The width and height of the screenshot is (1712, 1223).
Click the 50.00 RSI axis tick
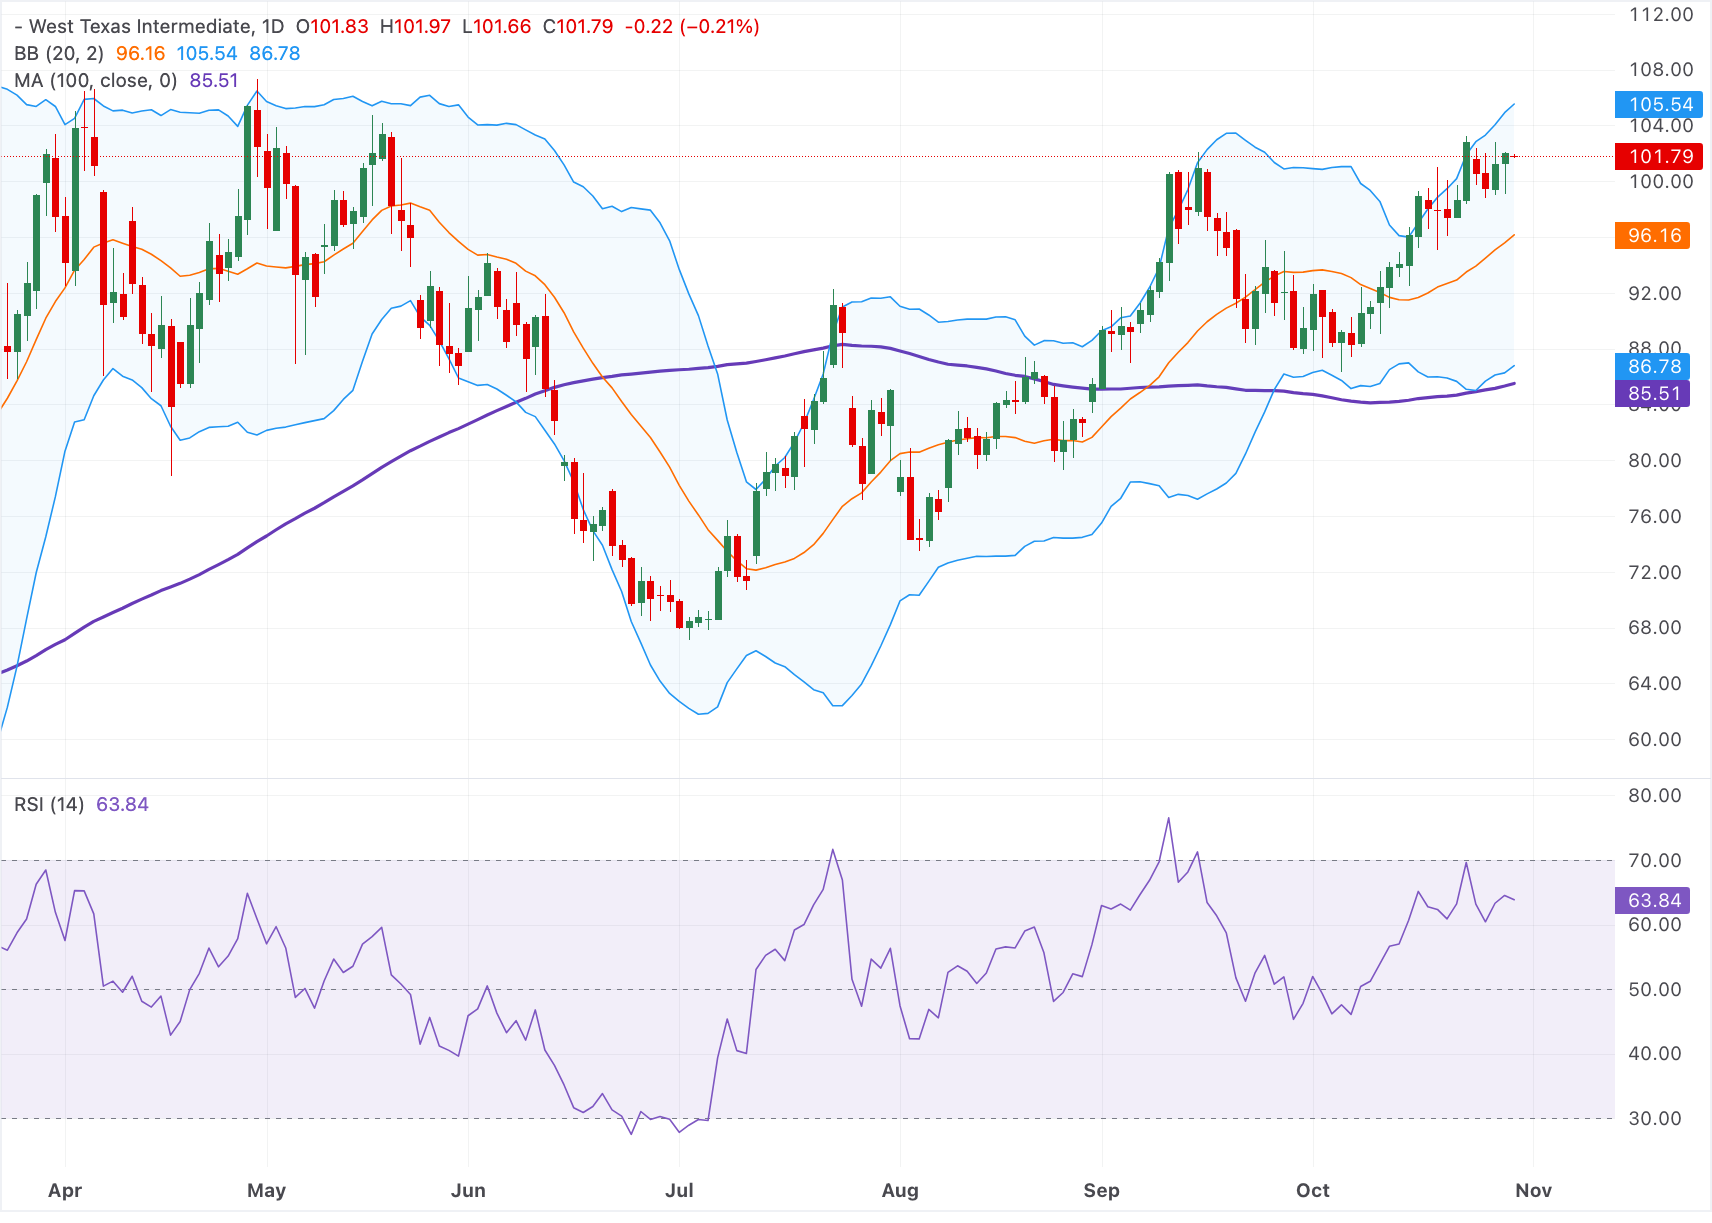(x=1654, y=990)
